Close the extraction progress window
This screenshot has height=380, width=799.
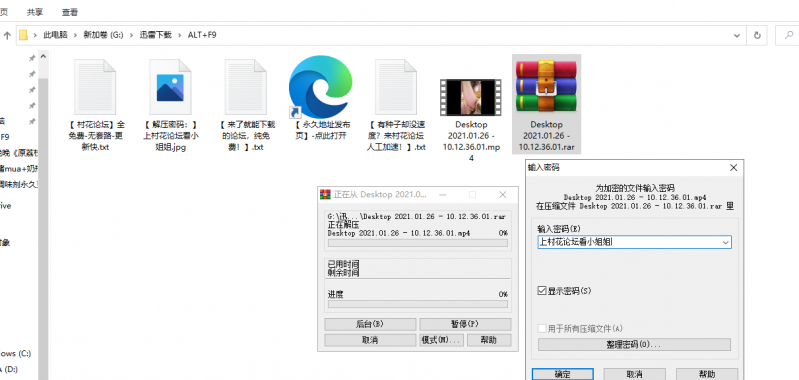503,195
